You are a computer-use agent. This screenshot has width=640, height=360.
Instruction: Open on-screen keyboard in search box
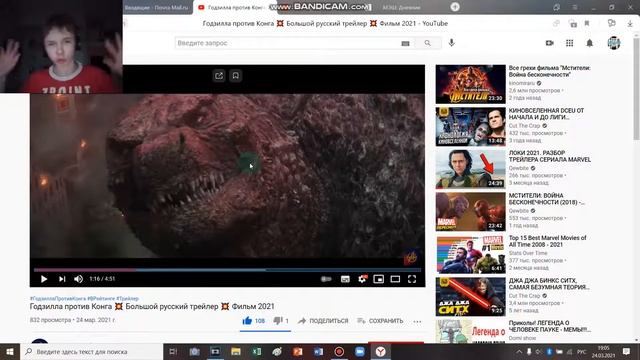click(x=405, y=43)
